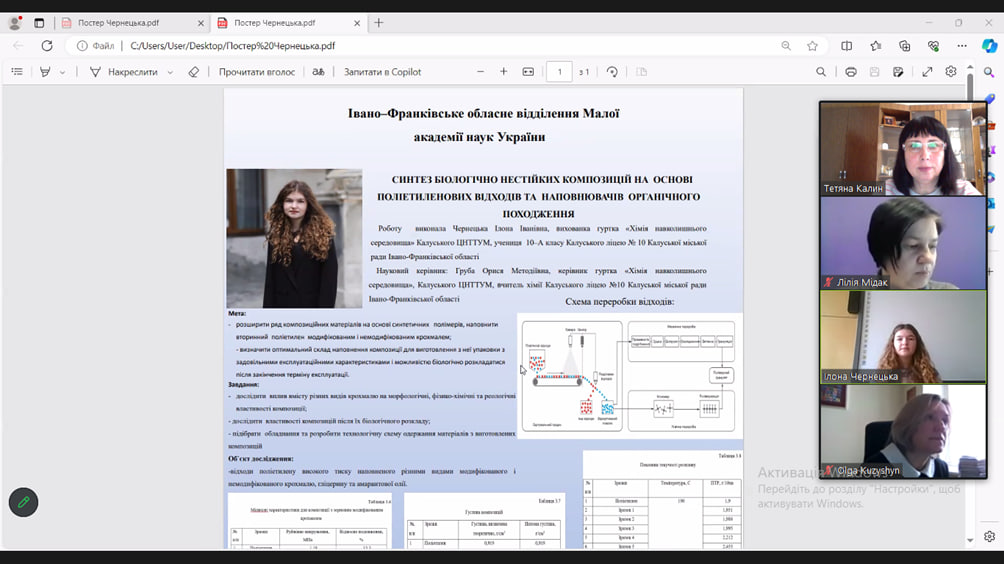Print the PDF document
The image size is (1004, 564).
coord(850,72)
